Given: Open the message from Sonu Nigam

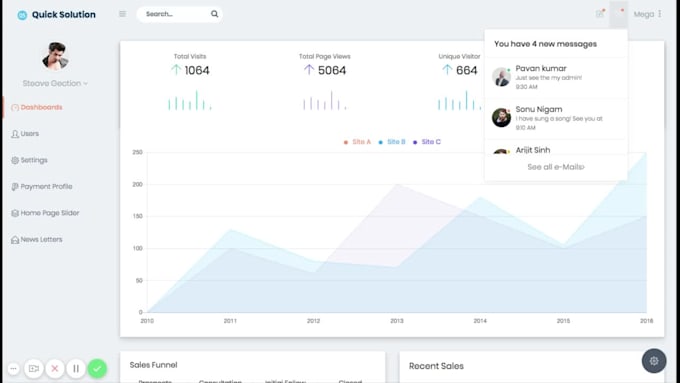Looking at the screenshot, I should [556, 119].
